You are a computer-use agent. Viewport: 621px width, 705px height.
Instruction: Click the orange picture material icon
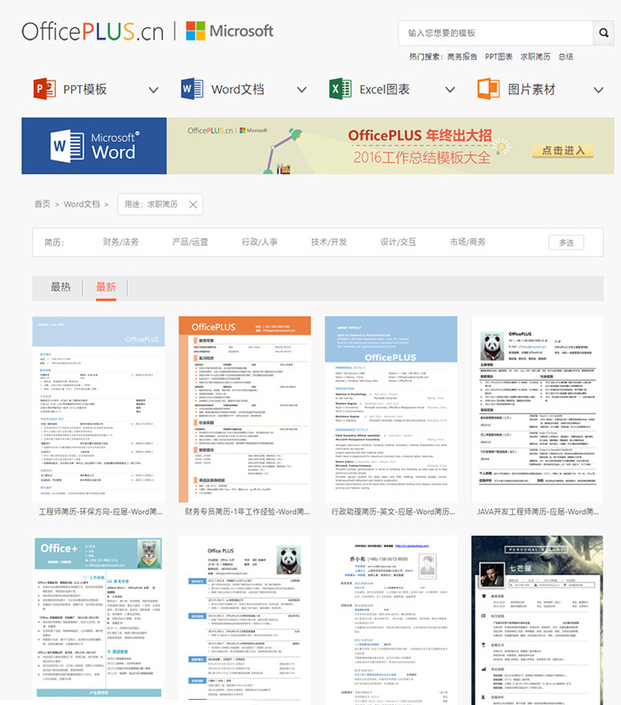point(488,89)
